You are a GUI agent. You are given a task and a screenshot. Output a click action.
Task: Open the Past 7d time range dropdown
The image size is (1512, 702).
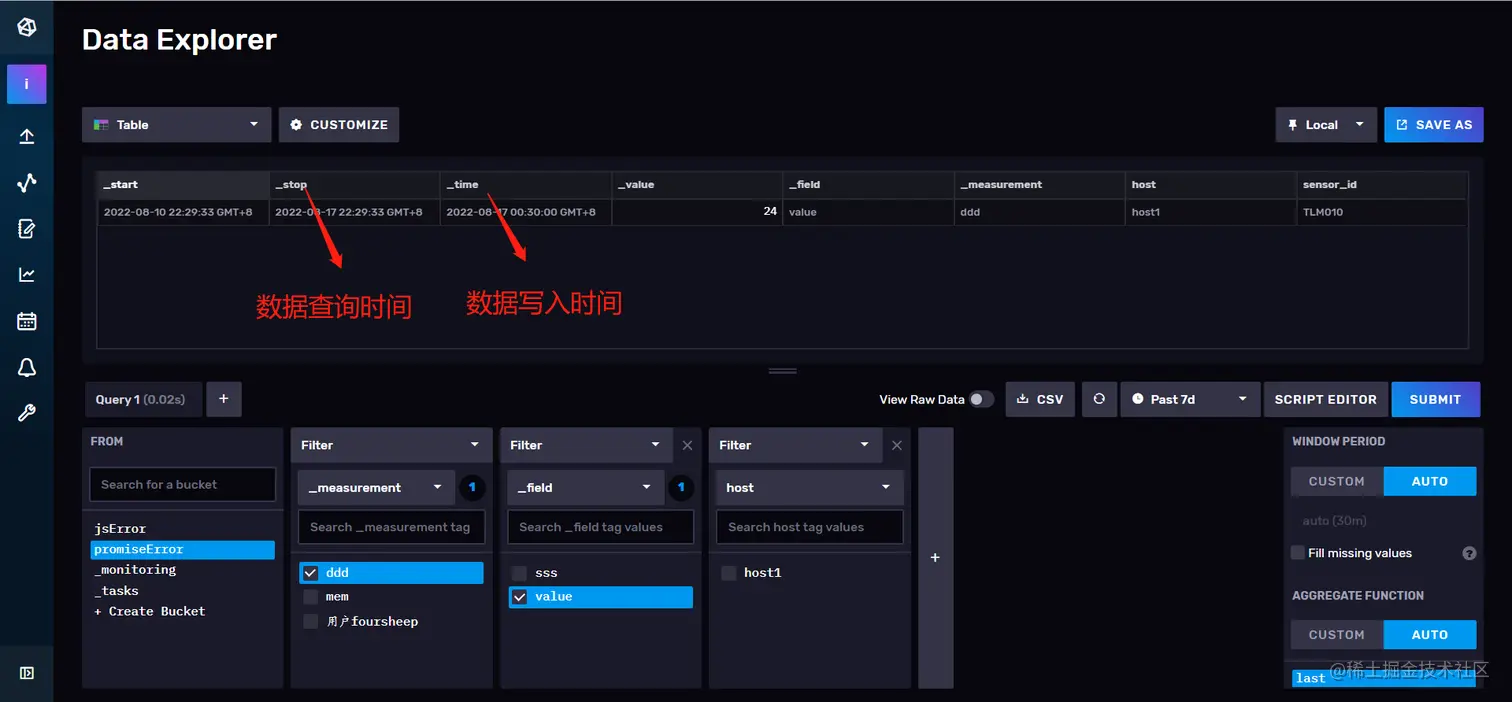tap(1190, 399)
